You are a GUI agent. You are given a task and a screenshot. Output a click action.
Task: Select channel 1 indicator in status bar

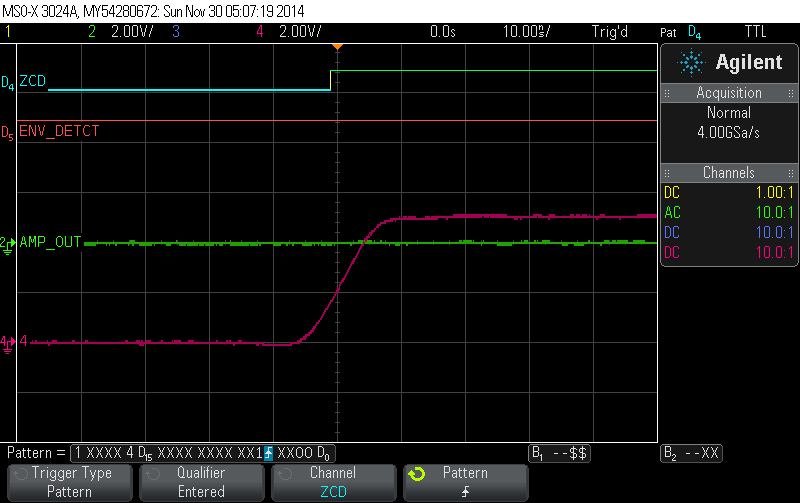pyautogui.click(x=8, y=32)
